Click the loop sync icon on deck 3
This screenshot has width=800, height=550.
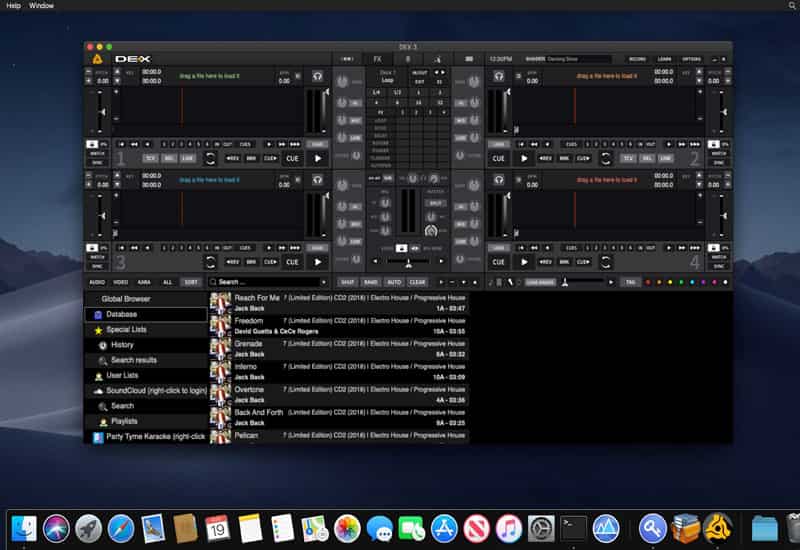click(x=210, y=262)
